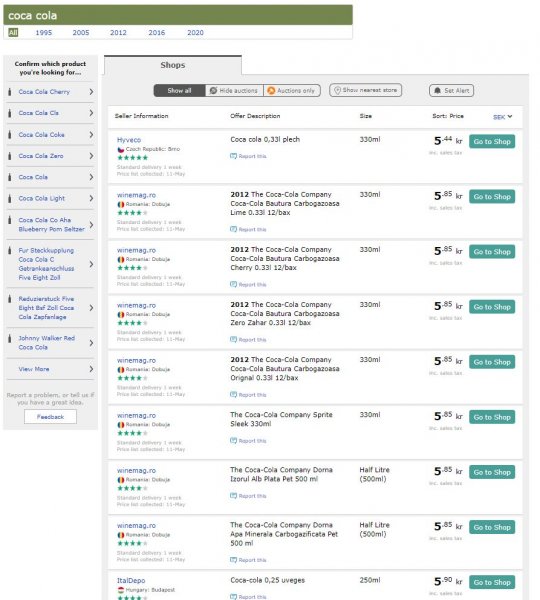Image resolution: width=540 pixels, height=600 pixels.
Task: Click the 250ml size value
Action: (370, 580)
